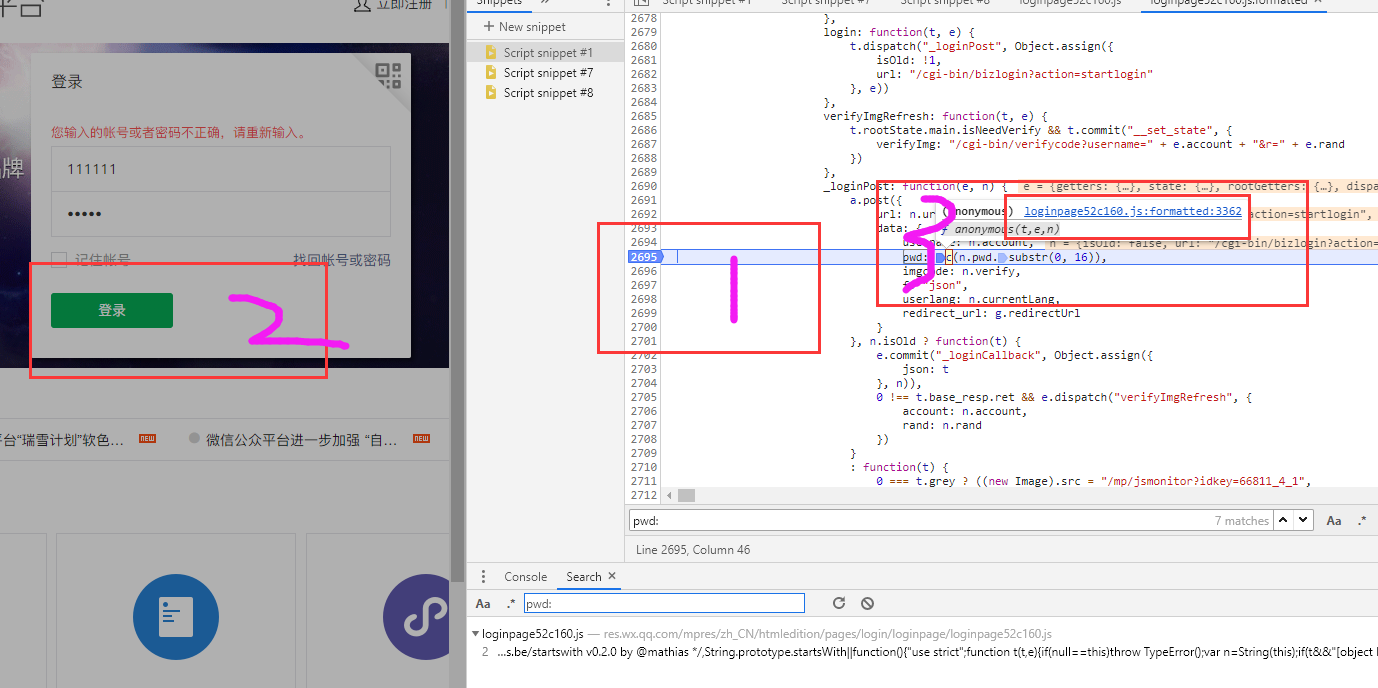Click the purple link circle icon
Image resolution: width=1378 pixels, height=688 pixels.
coord(418,618)
